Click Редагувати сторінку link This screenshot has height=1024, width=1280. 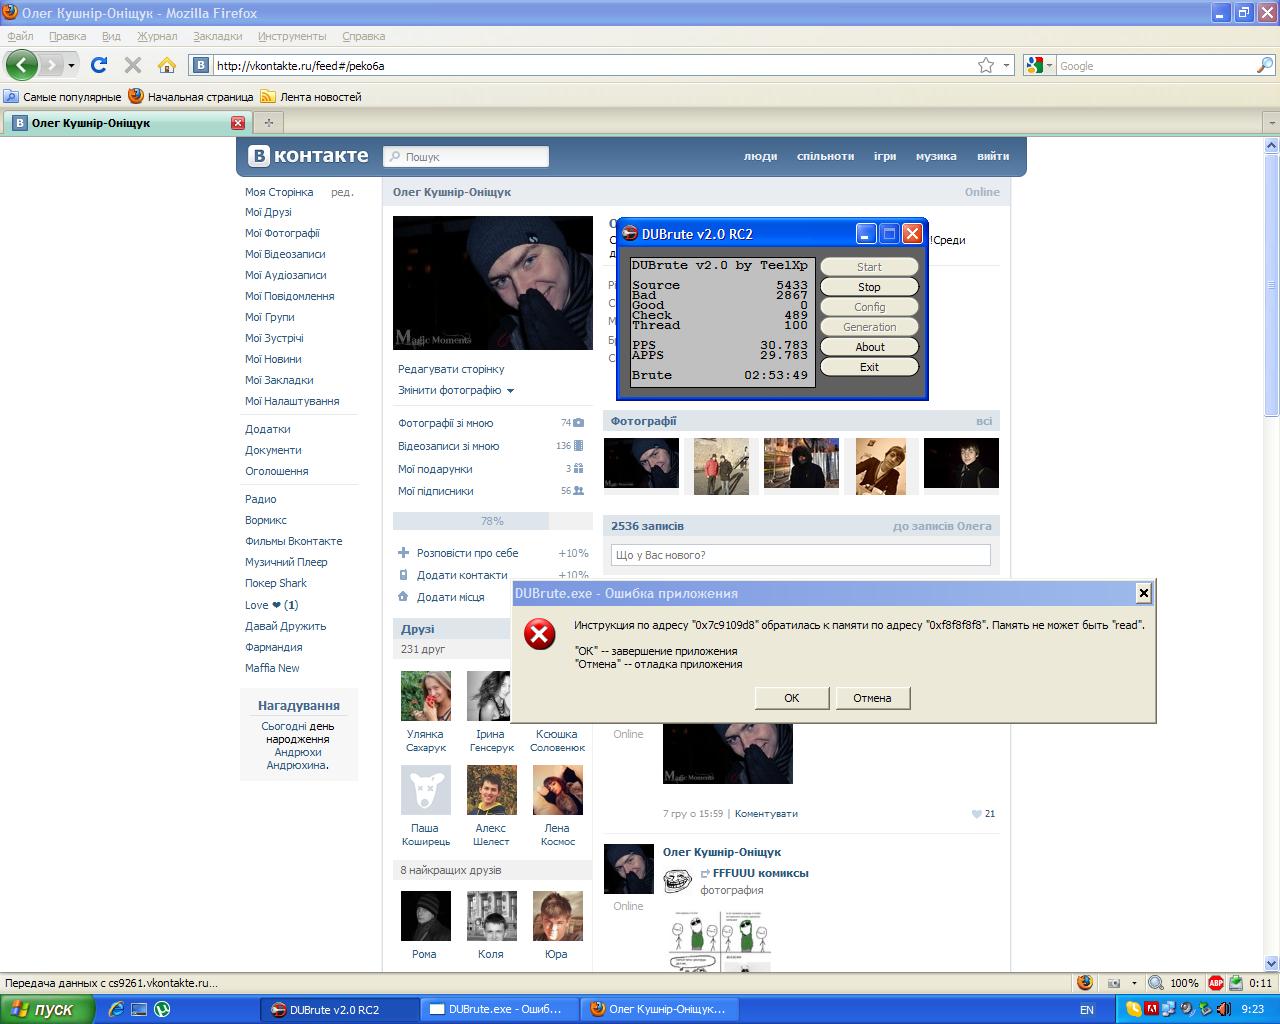pos(451,369)
